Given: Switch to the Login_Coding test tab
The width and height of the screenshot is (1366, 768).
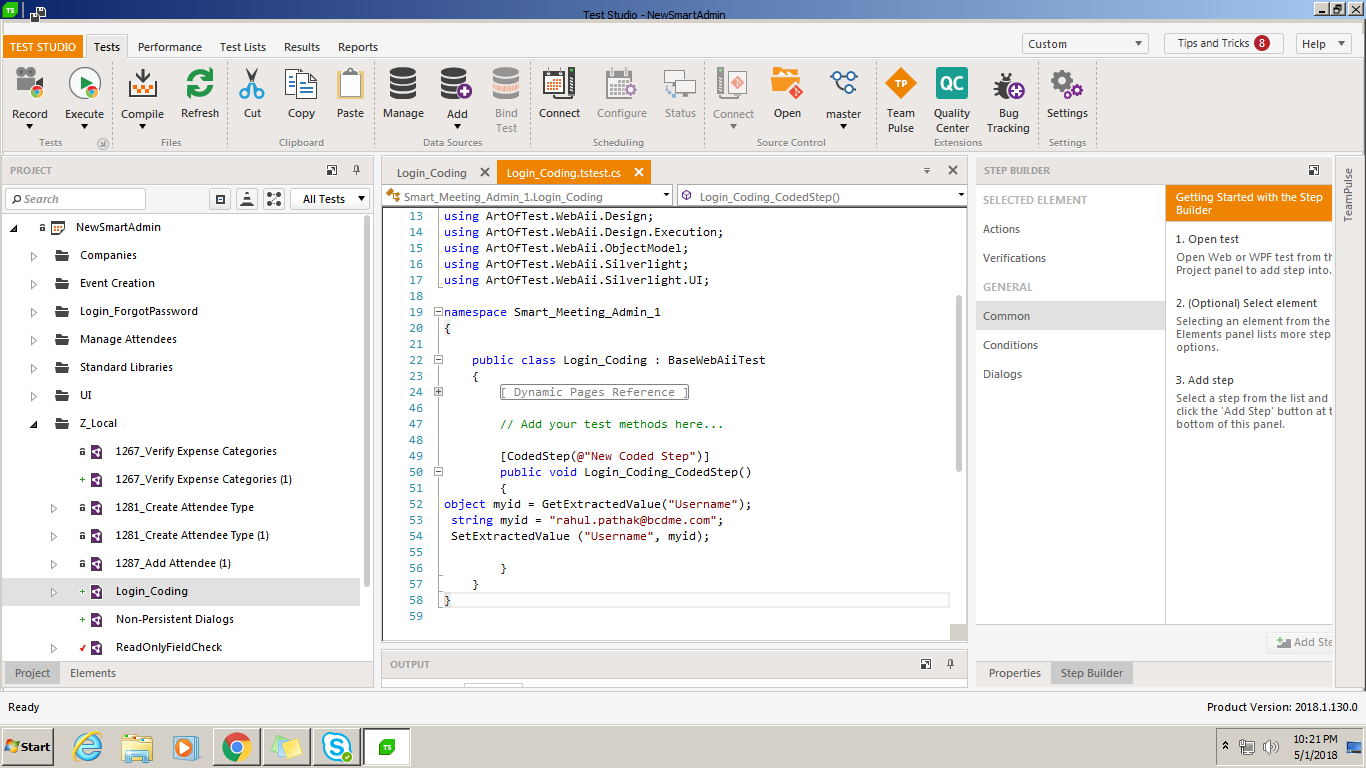Looking at the screenshot, I should click(432, 173).
